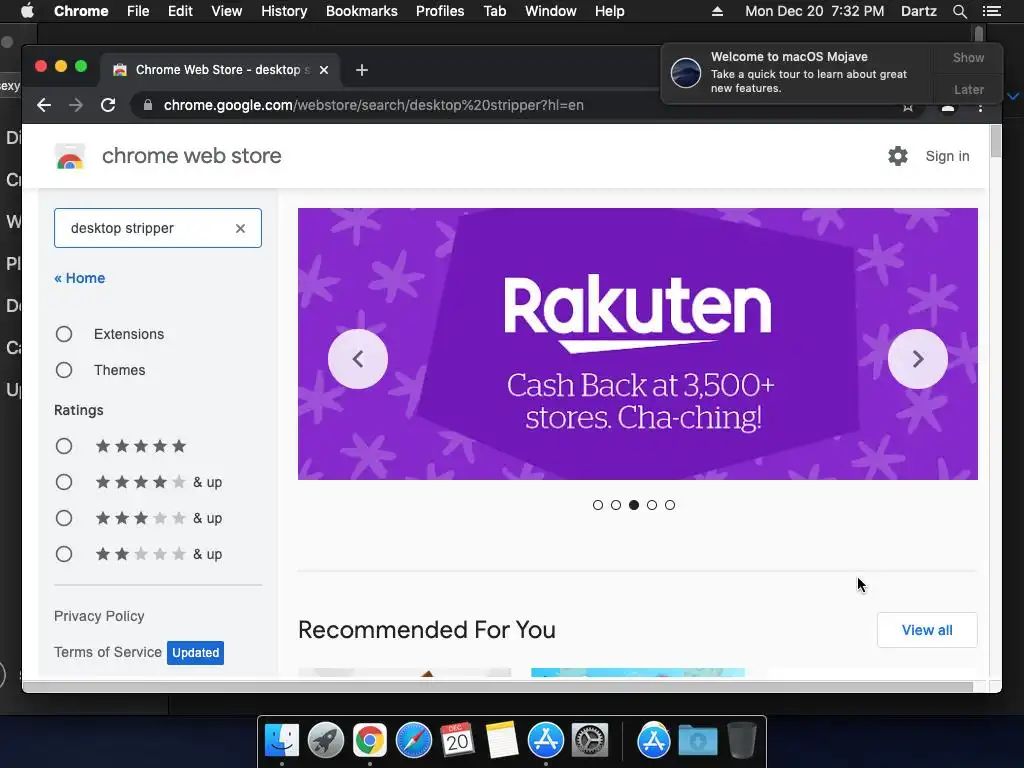
Task: Reload the page with the refresh icon
Action: [x=108, y=105]
